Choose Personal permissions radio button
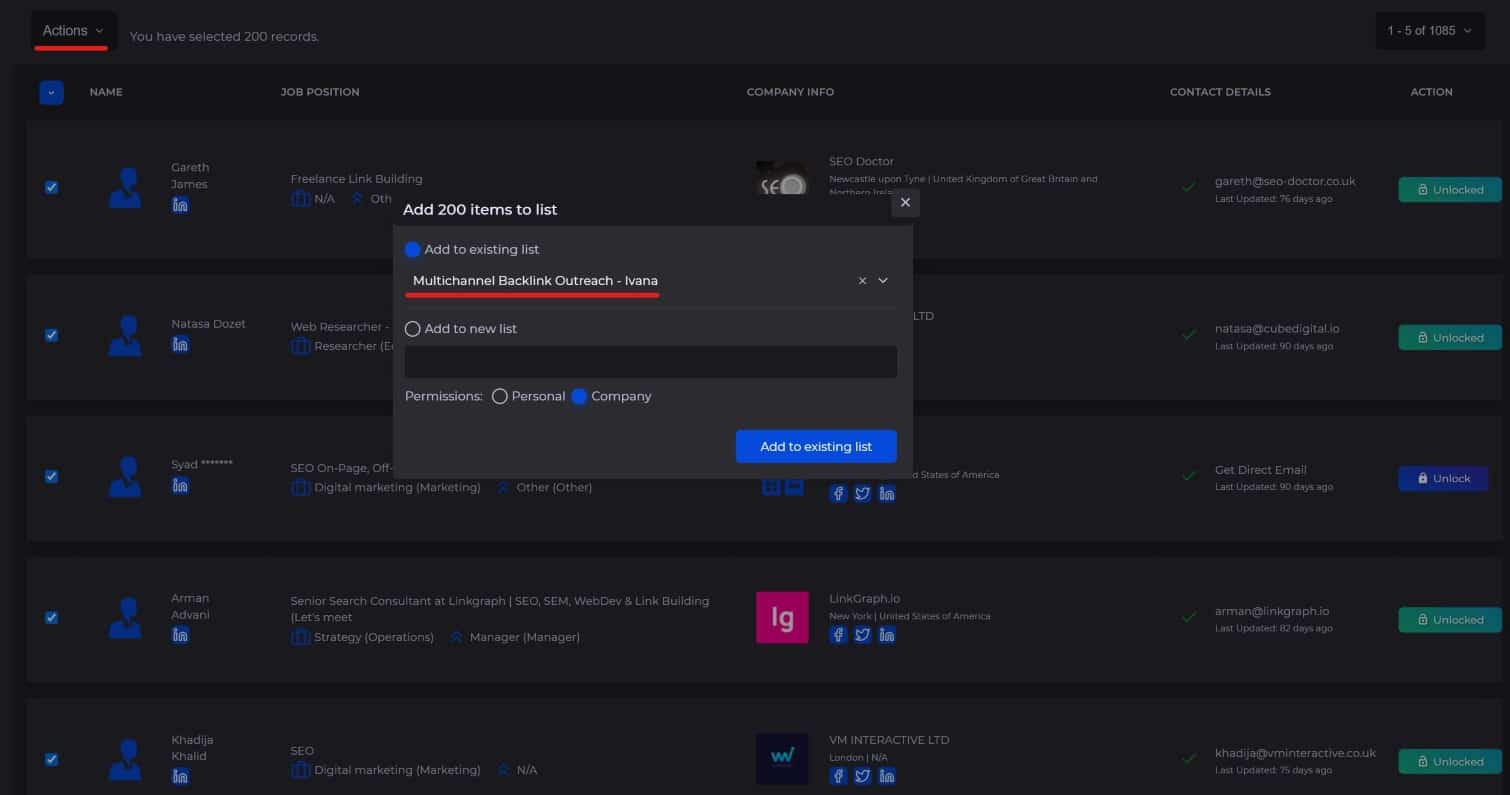 click(500, 397)
